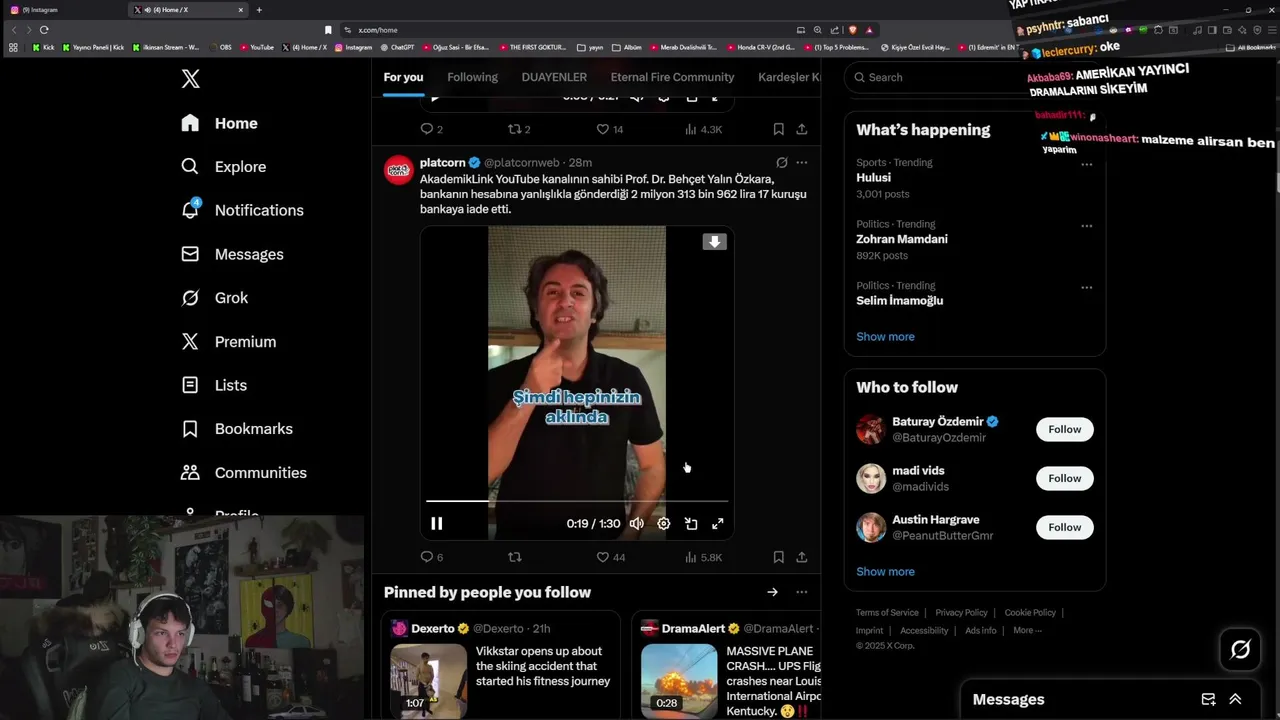The width and height of the screenshot is (1280, 720).
Task: Click Baturay Özdemir profile avatar
Action: [x=871, y=429]
